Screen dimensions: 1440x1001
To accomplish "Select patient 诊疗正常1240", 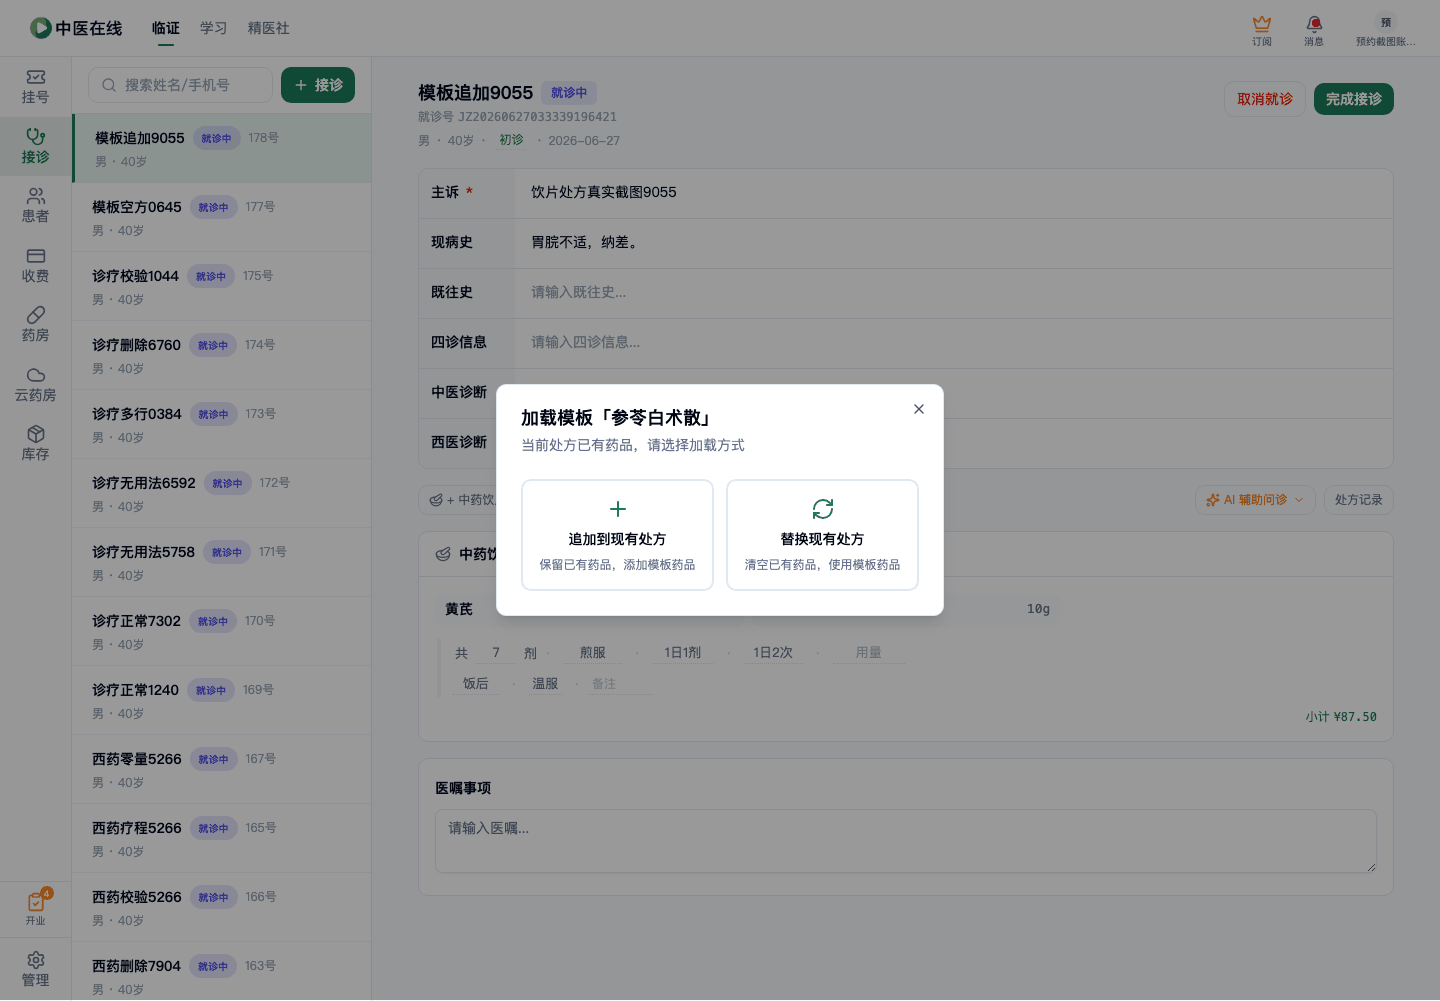I will click(x=222, y=700).
